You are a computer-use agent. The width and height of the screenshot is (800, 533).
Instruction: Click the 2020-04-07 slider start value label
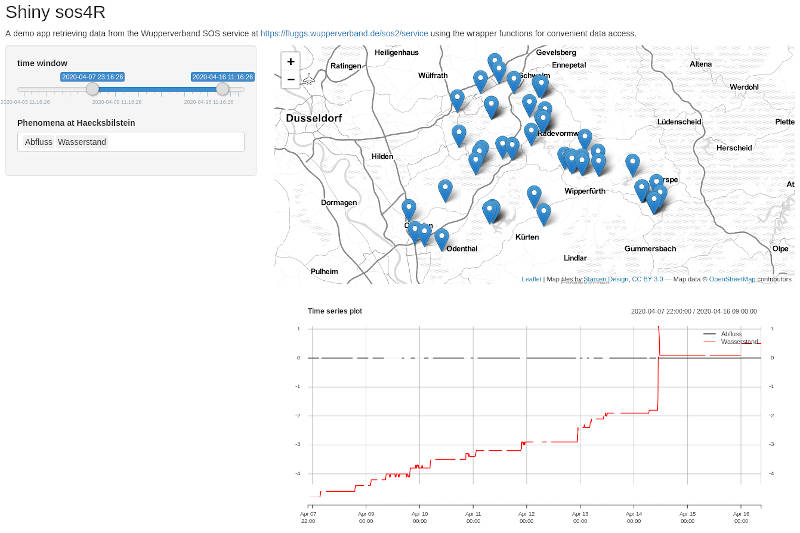pos(92,77)
